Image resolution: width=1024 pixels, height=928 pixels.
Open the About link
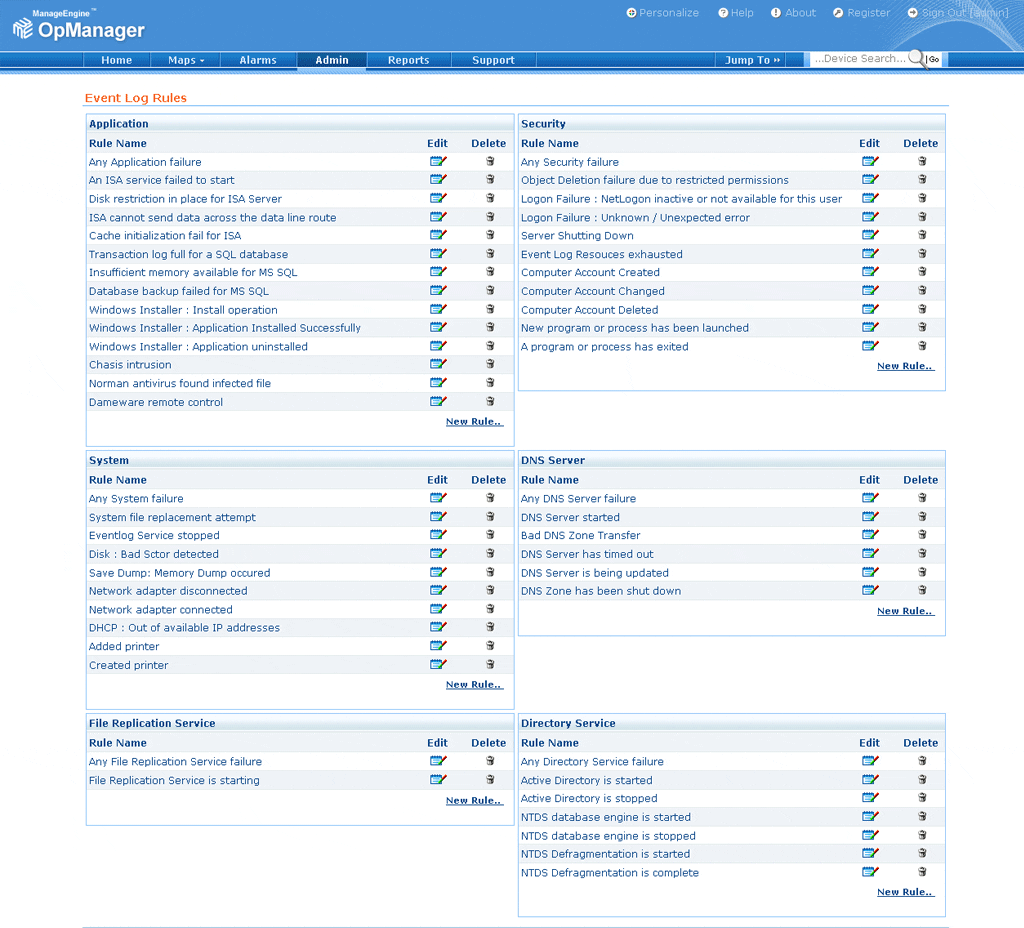coord(793,13)
